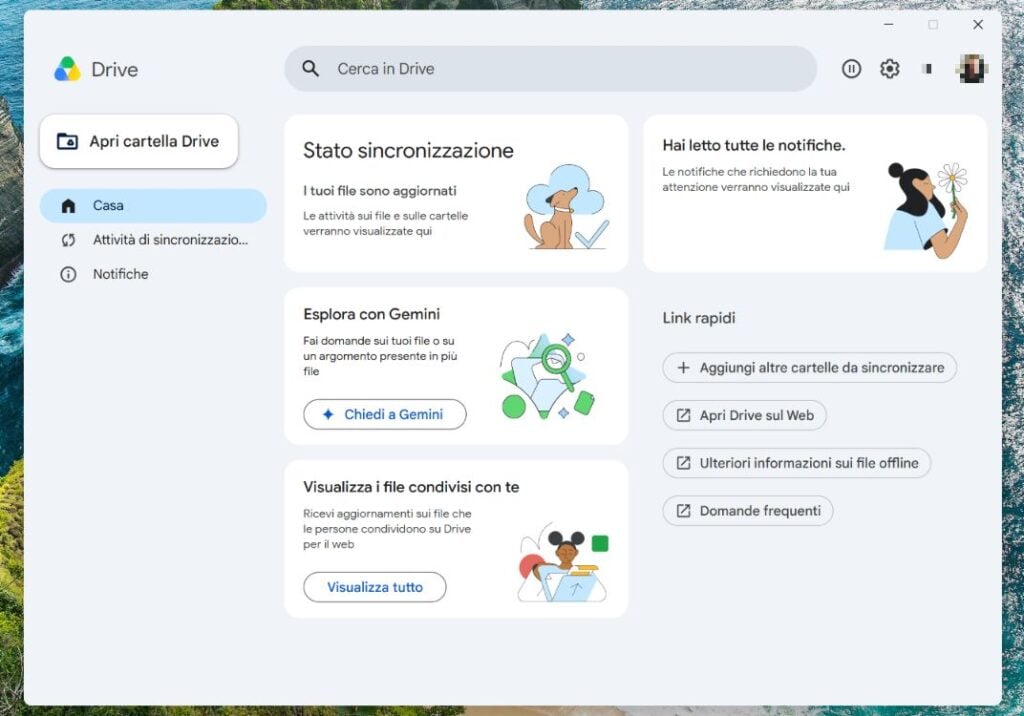Click the Stato sincronizzazione heading
Image resolution: width=1024 pixels, height=716 pixels.
click(x=408, y=151)
